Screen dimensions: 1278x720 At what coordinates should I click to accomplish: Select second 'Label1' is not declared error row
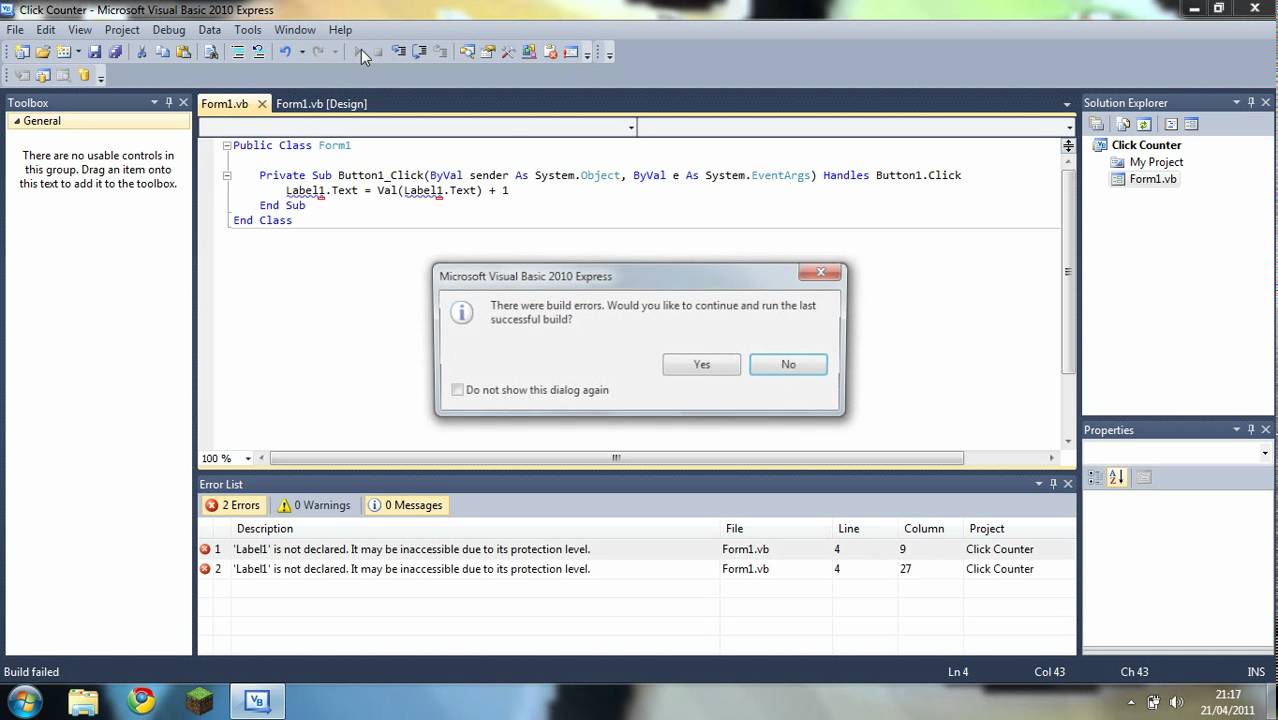(636, 569)
